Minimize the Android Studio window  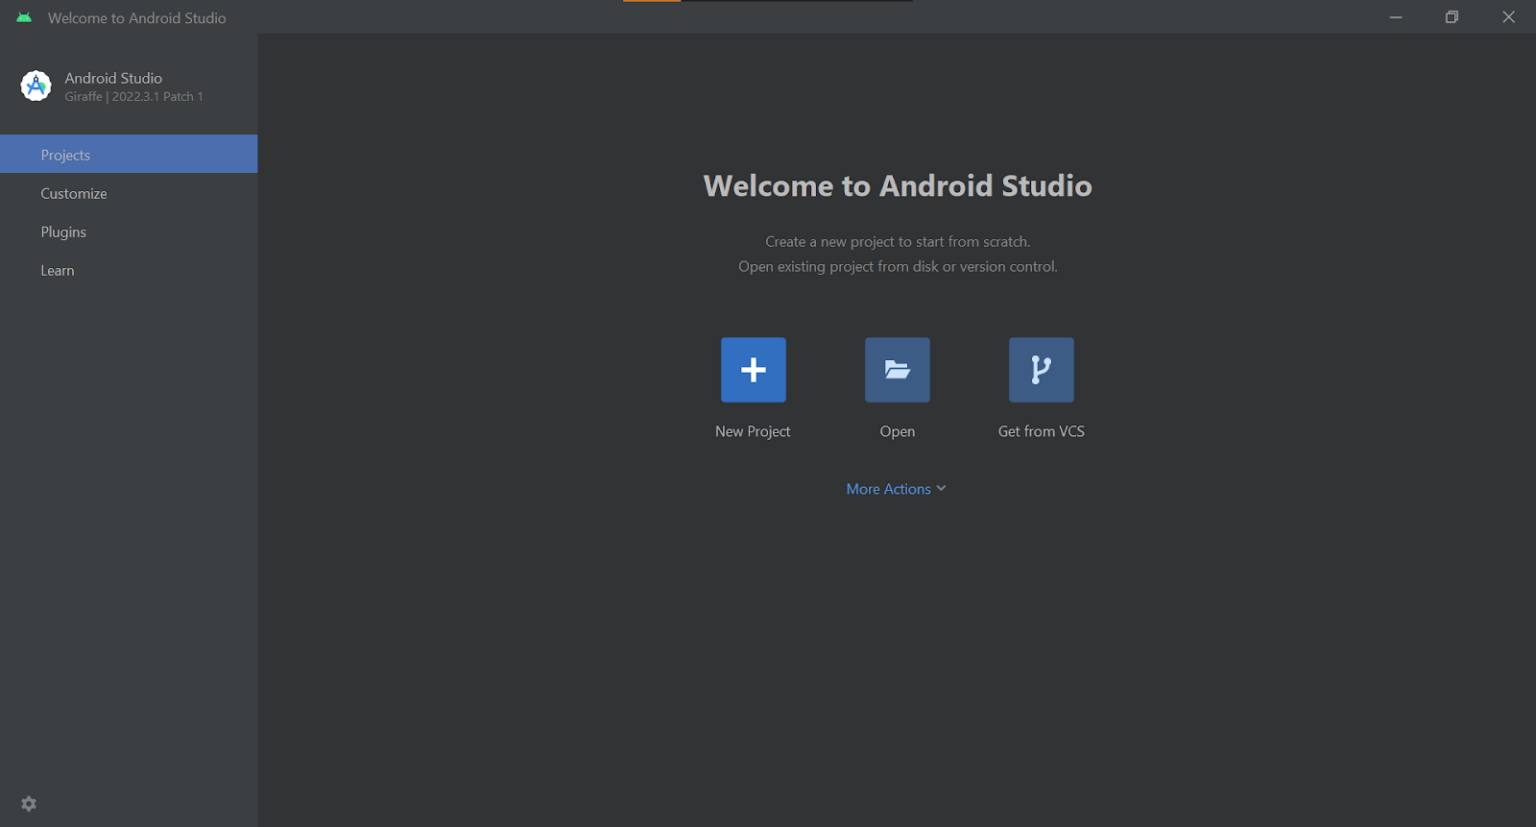1395,17
